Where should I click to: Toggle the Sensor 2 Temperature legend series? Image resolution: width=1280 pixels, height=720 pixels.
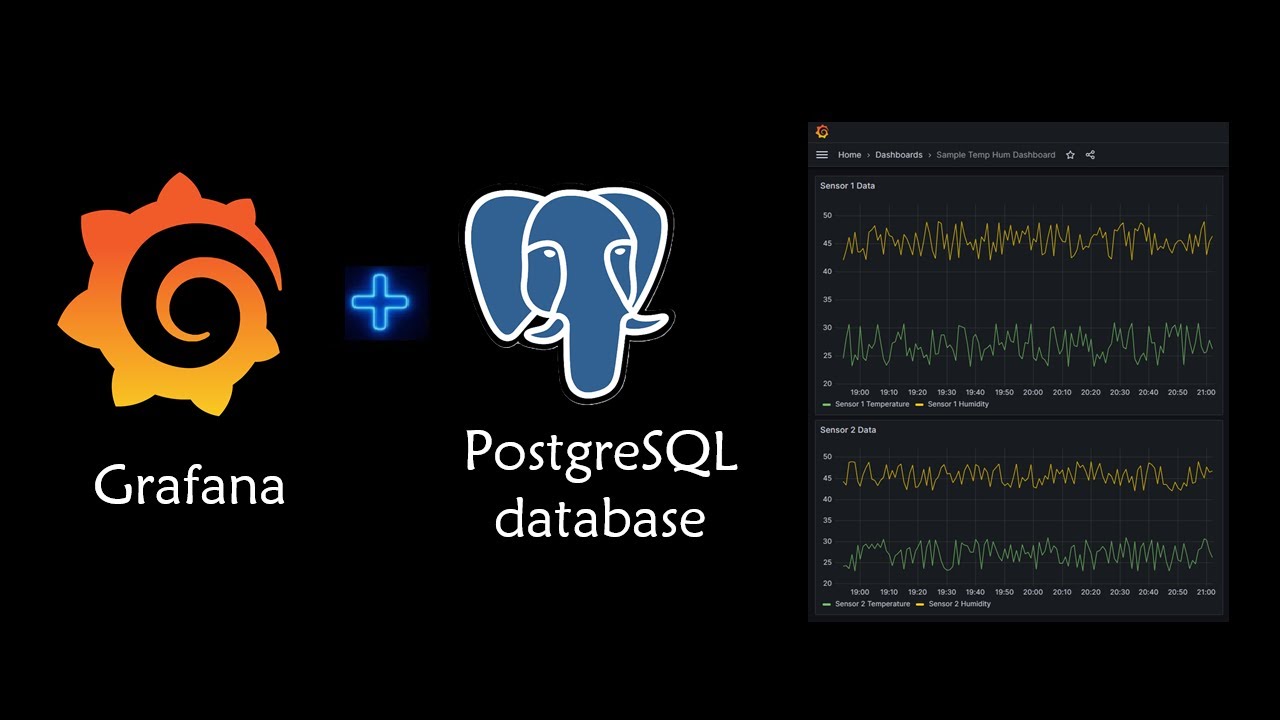click(x=866, y=604)
